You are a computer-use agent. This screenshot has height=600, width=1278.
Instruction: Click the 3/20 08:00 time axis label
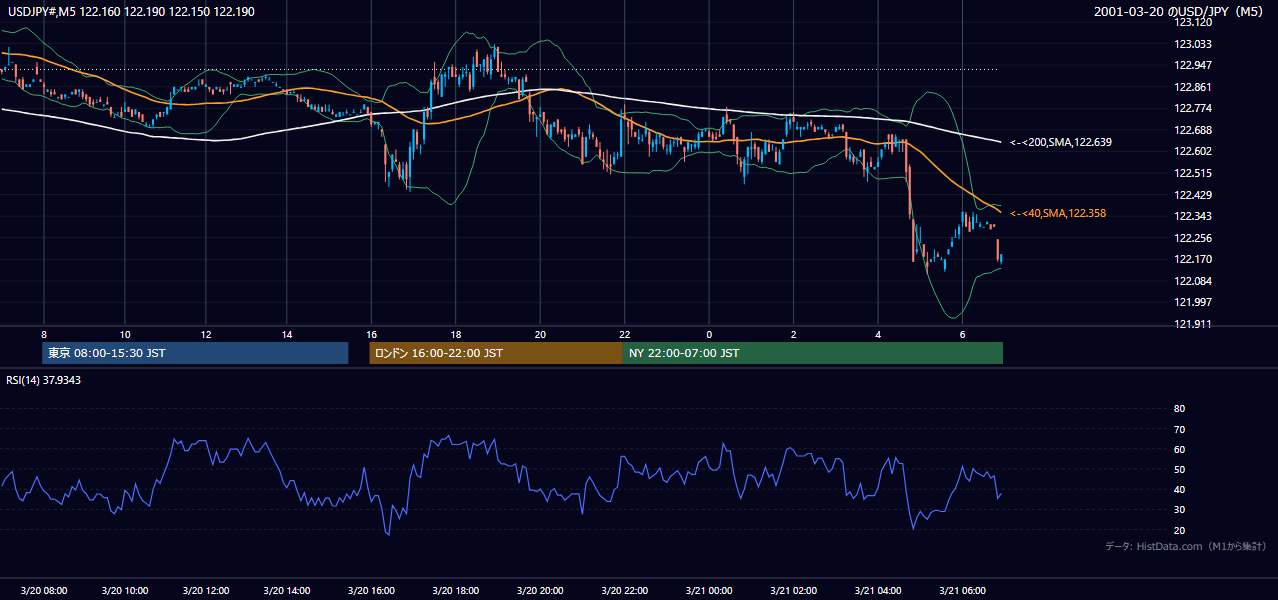[43, 590]
